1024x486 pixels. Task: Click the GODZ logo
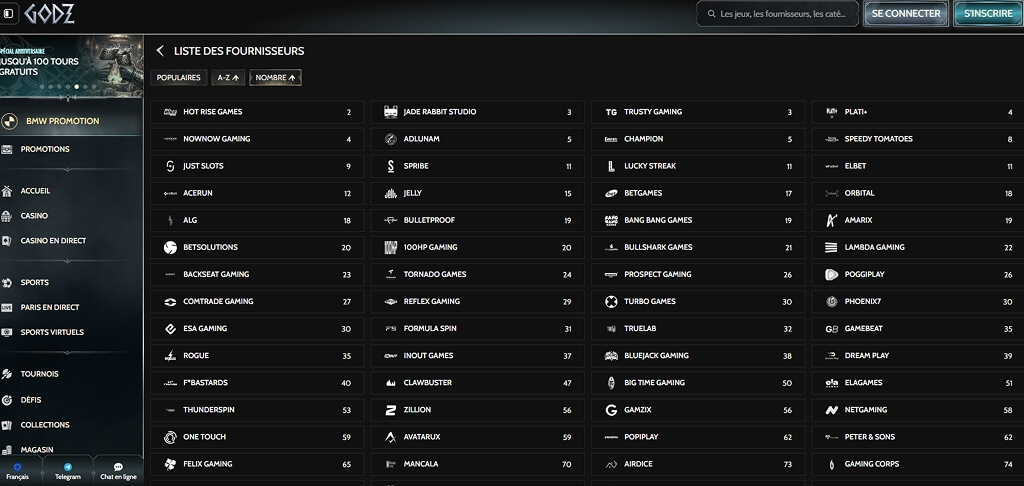[50, 13]
